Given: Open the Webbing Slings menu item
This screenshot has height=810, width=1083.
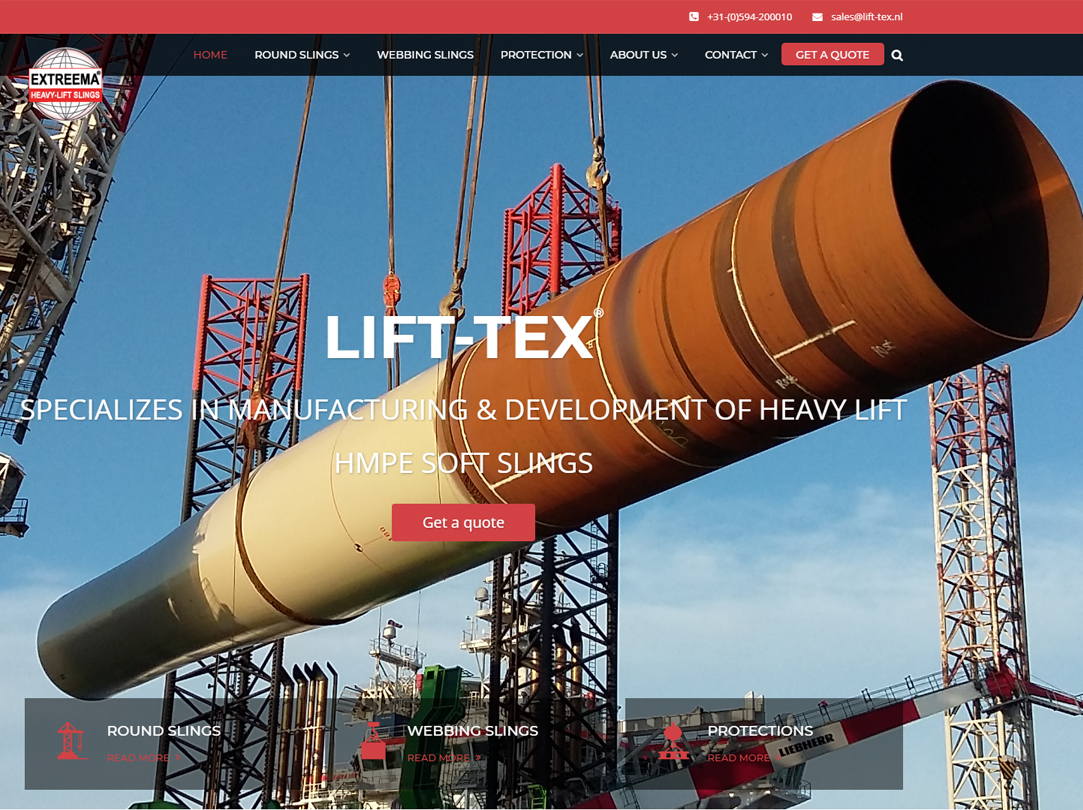Looking at the screenshot, I should click(425, 55).
